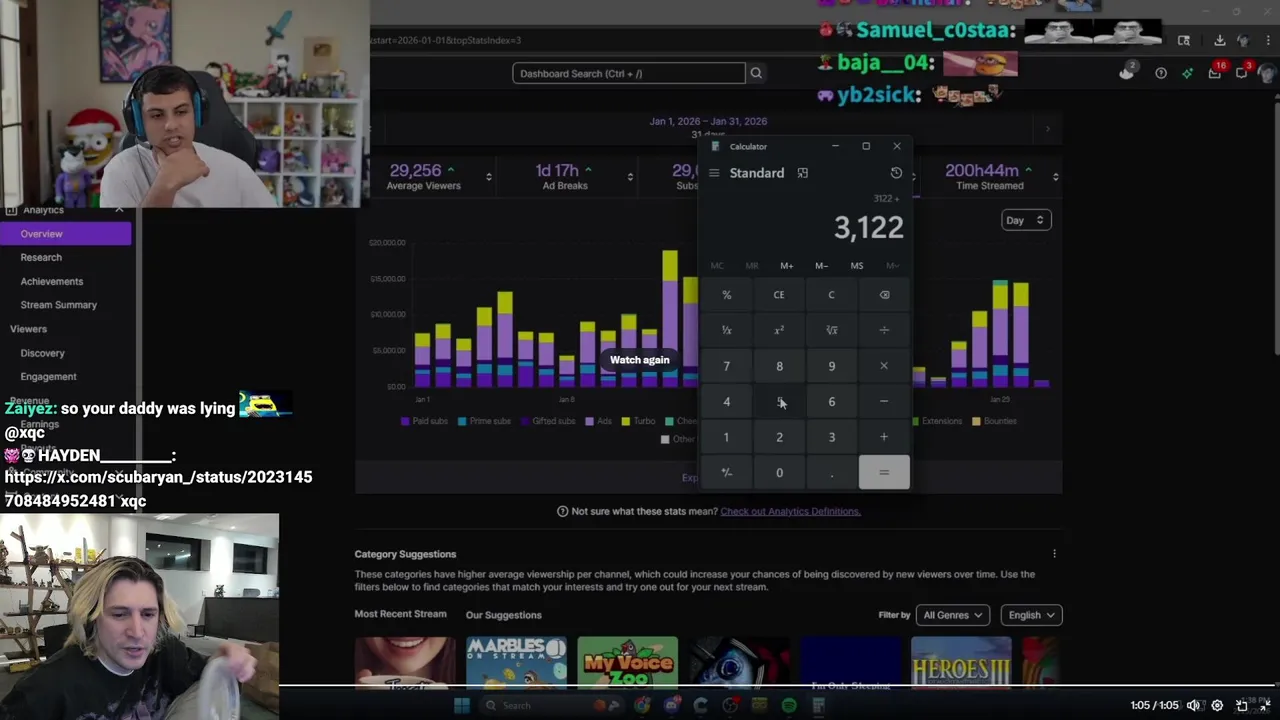This screenshot has height=720, width=1280.
Task: Click the video progress bar
Action: [779, 687]
